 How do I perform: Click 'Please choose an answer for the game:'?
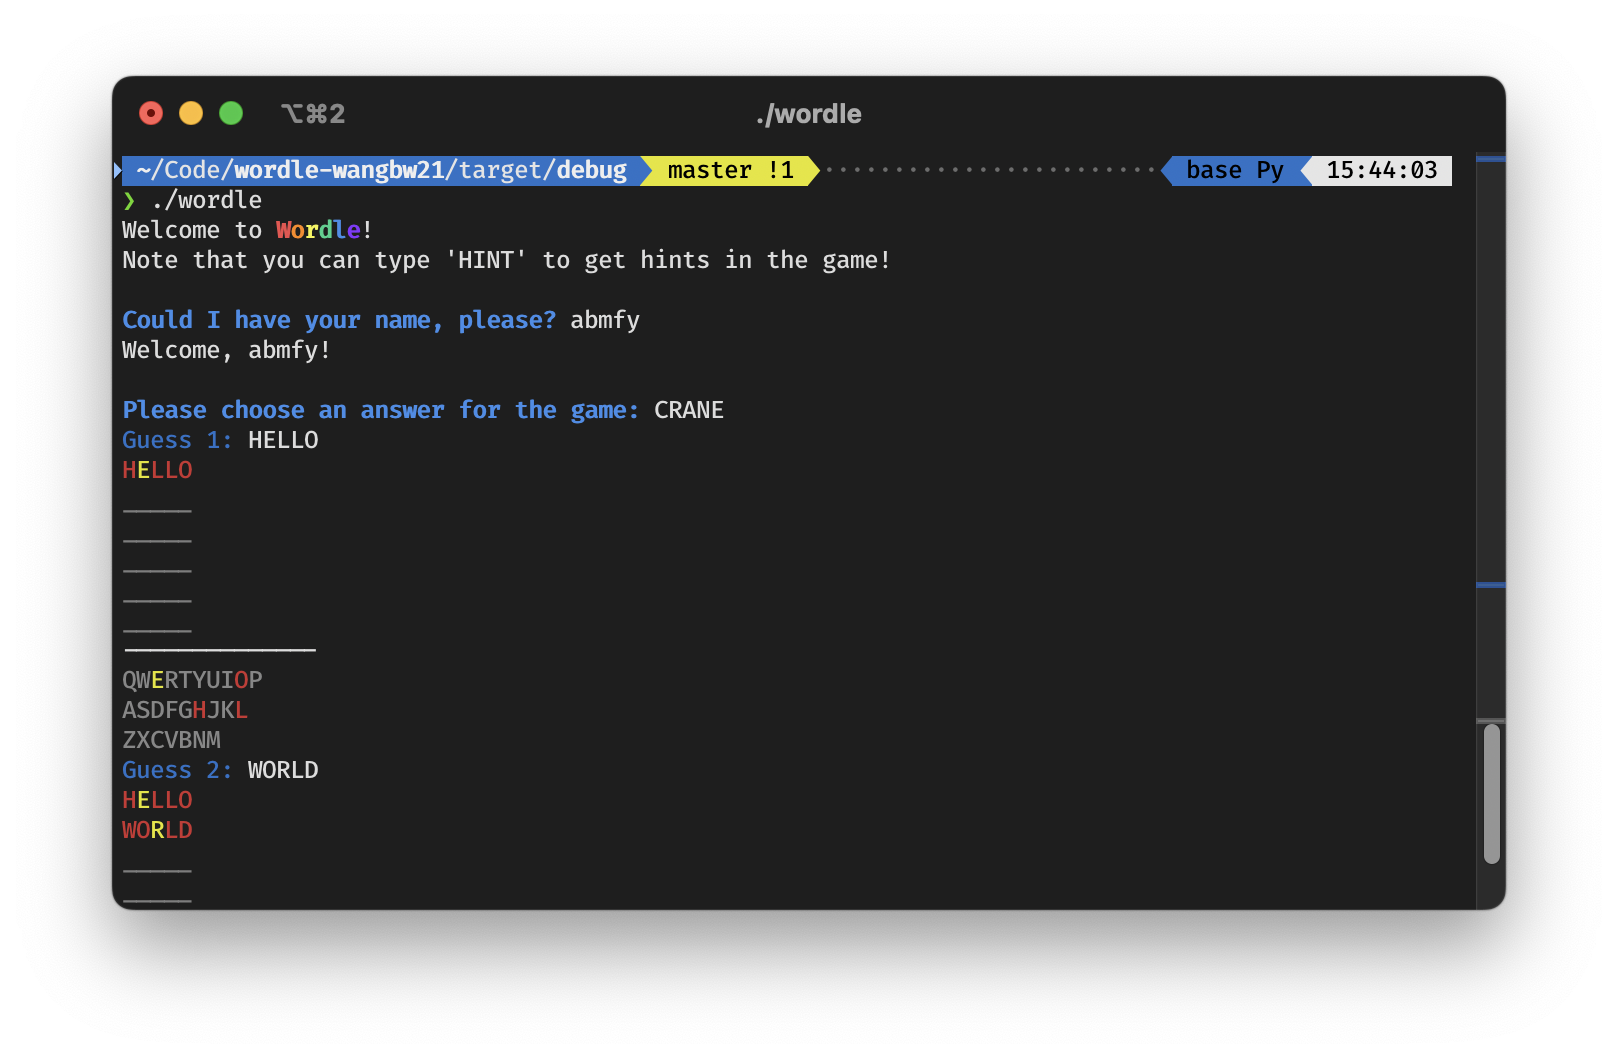[x=381, y=410]
